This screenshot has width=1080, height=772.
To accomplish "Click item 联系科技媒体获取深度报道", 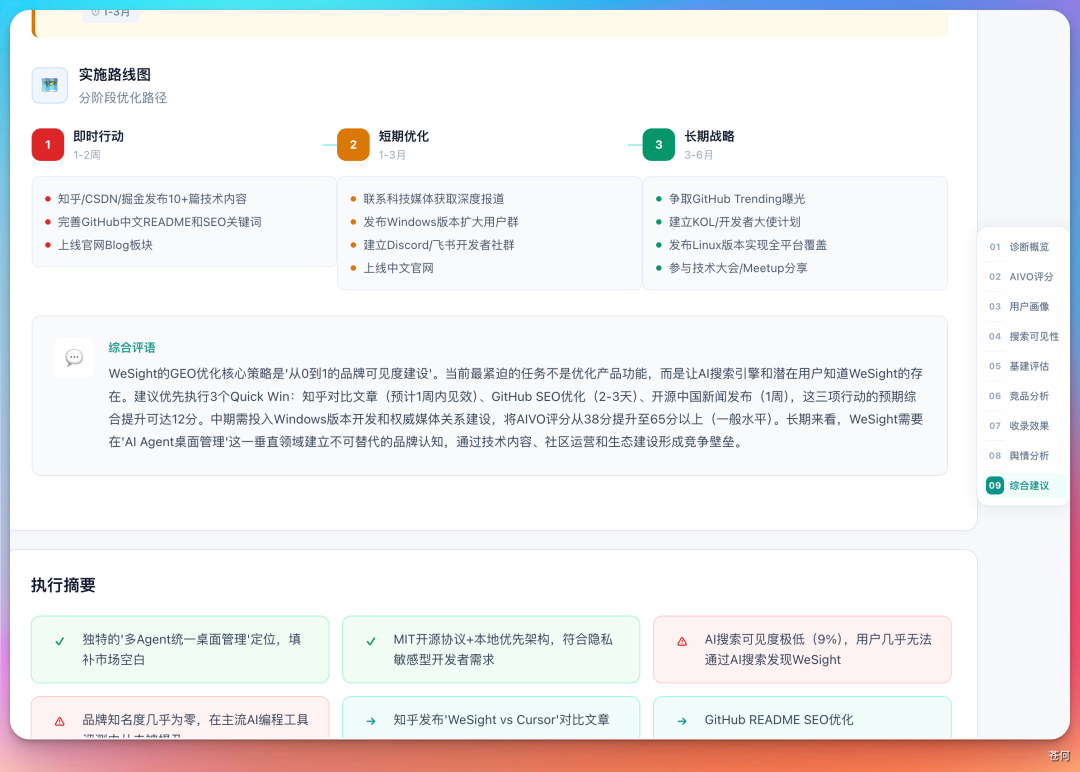I will (x=434, y=199).
